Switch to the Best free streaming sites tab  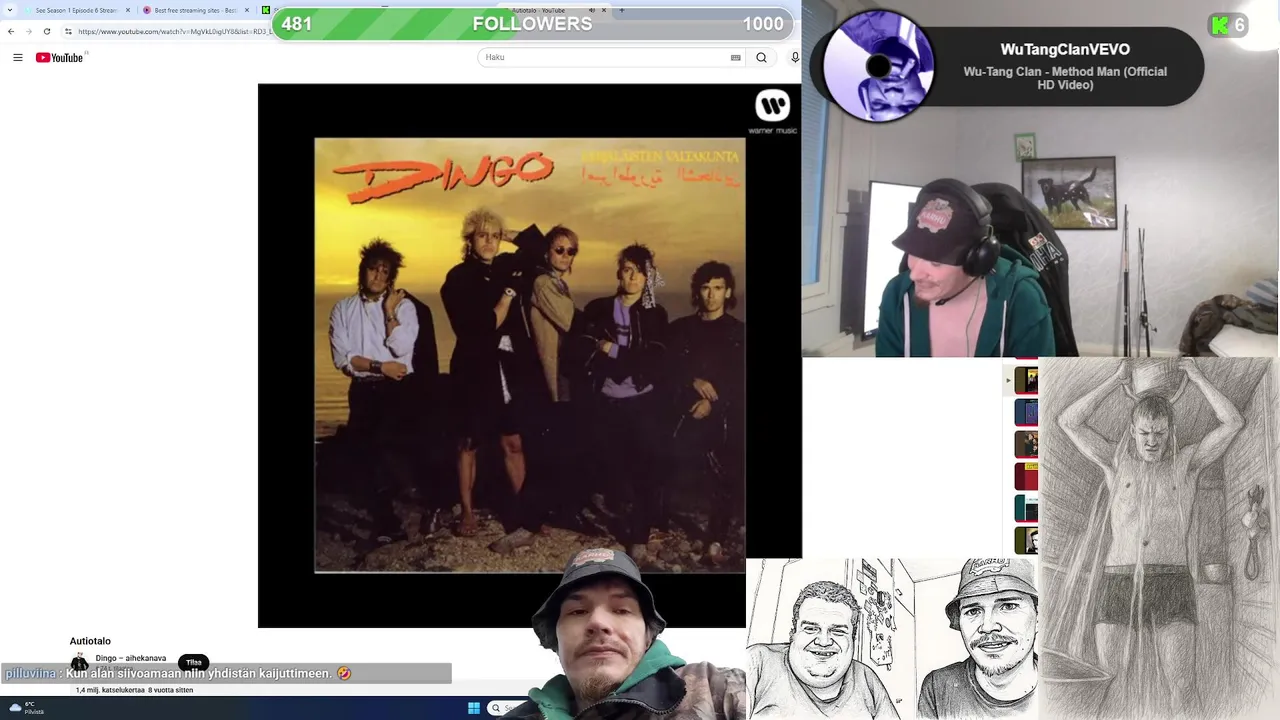(x=195, y=10)
